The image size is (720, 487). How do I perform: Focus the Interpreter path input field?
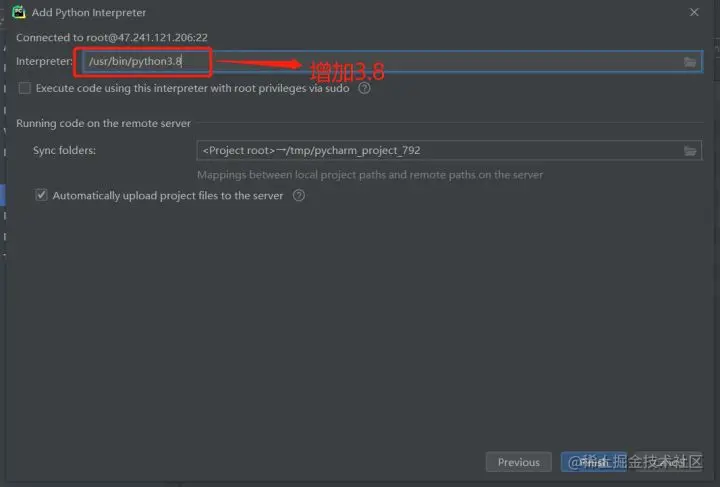(x=393, y=62)
